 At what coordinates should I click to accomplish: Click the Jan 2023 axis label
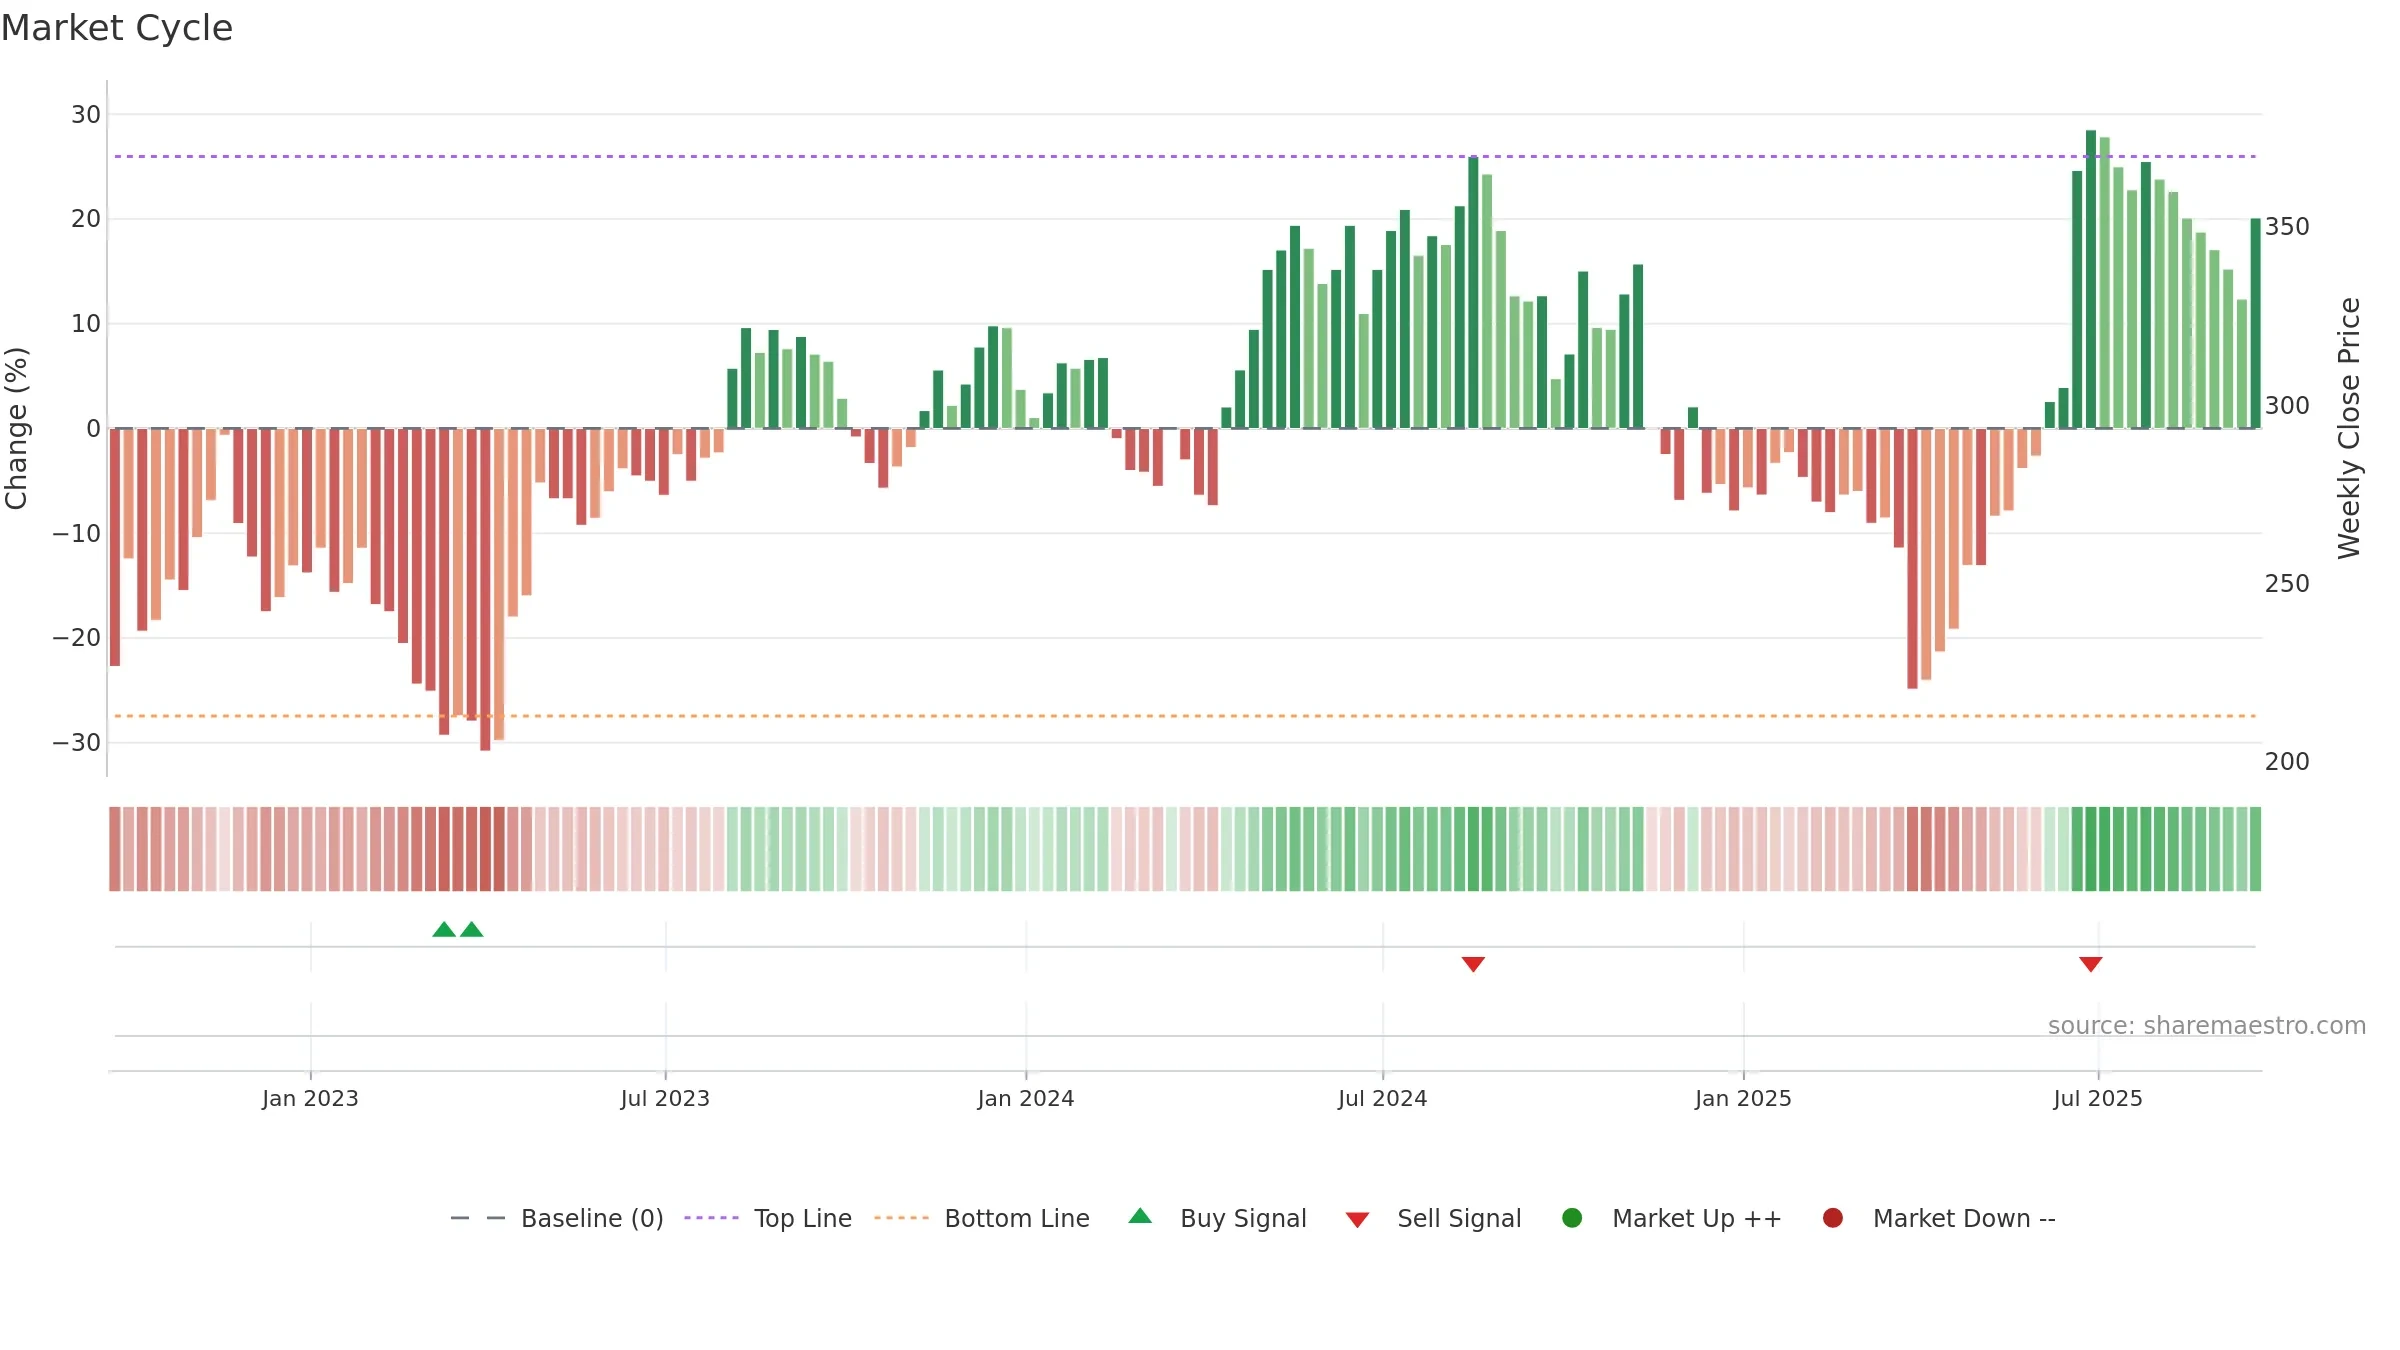point(310,1098)
